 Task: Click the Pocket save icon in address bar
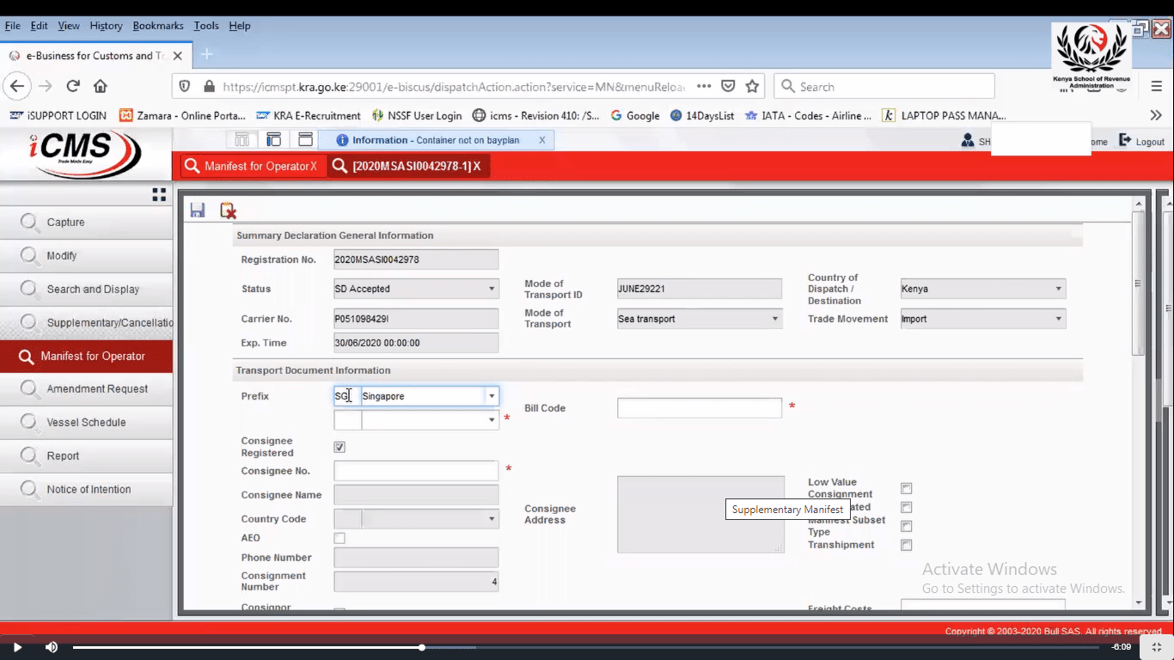click(728, 86)
